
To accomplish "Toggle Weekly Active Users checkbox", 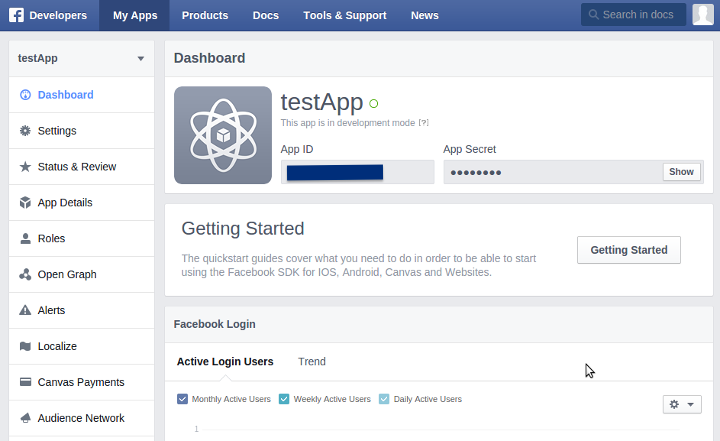I will point(284,399).
